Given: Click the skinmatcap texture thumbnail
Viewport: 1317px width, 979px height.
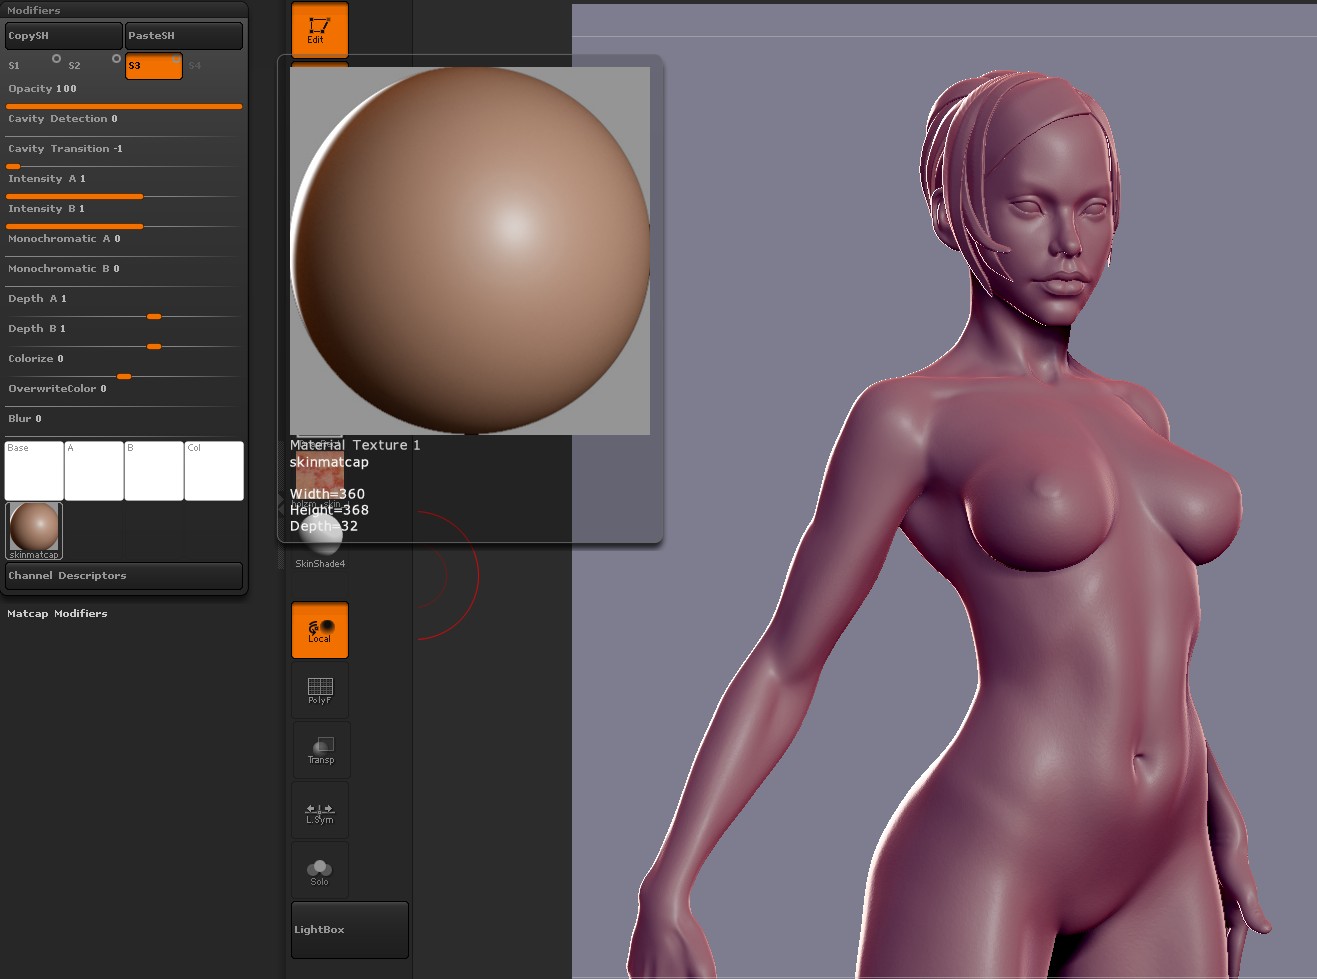Looking at the screenshot, I should pos(34,529).
